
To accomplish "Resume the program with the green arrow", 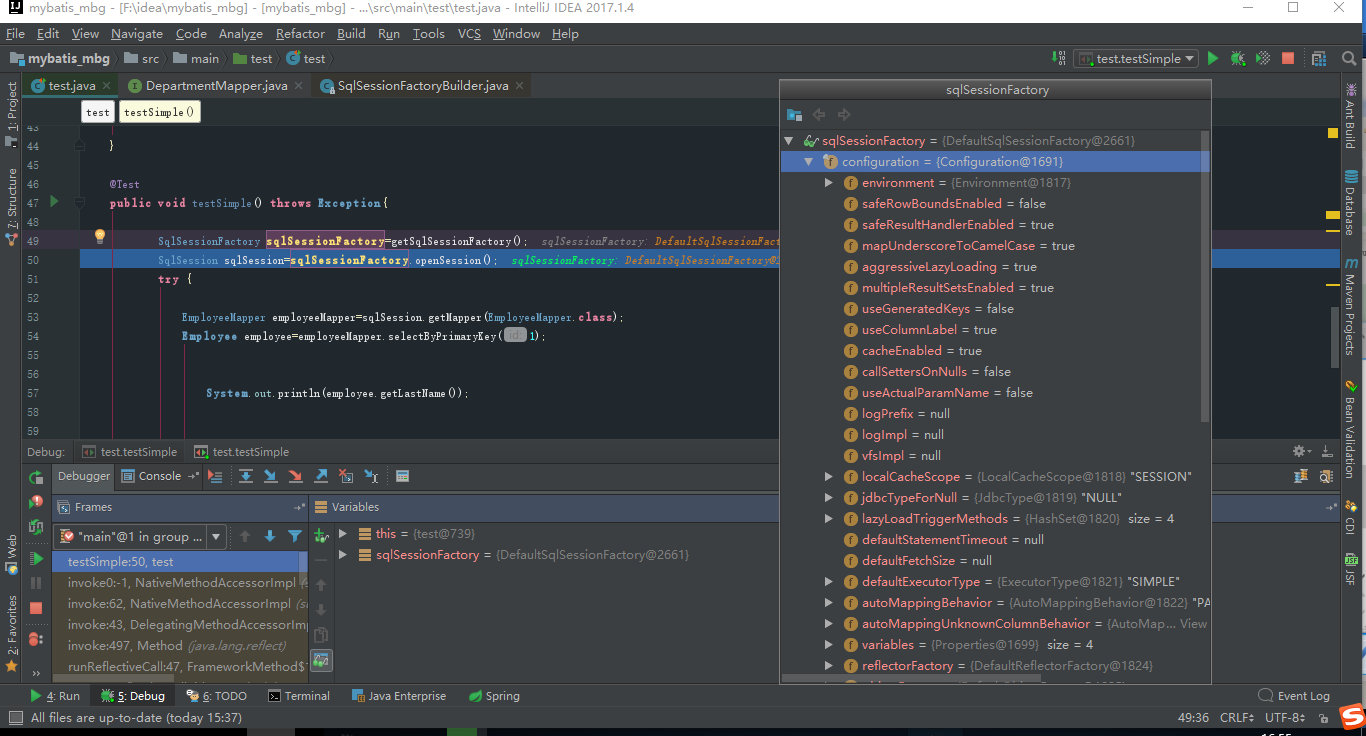I will tap(35, 560).
